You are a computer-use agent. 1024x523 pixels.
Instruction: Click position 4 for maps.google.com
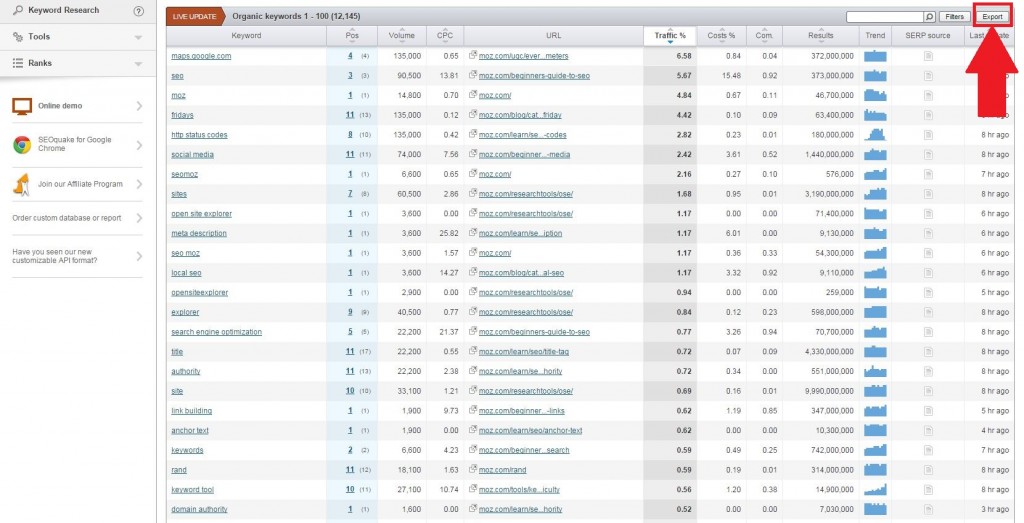[x=350, y=56]
